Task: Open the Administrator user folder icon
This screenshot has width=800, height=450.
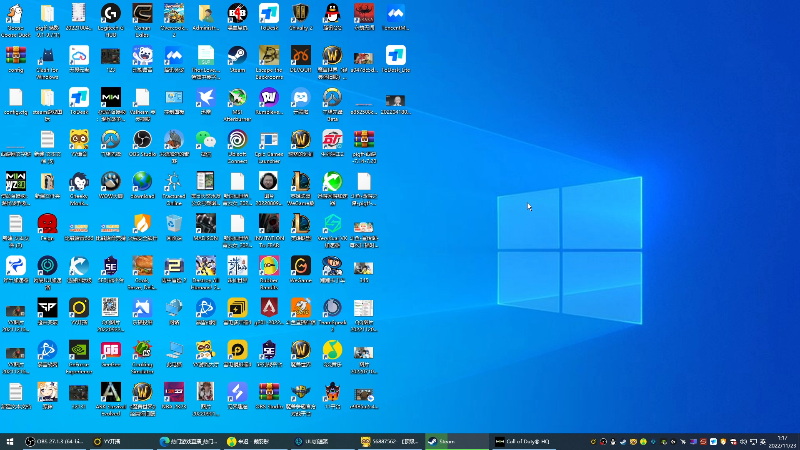Action: (x=206, y=17)
